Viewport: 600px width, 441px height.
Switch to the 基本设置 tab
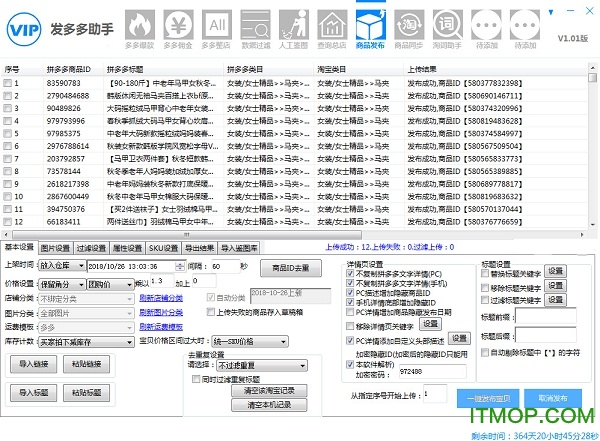19,247
